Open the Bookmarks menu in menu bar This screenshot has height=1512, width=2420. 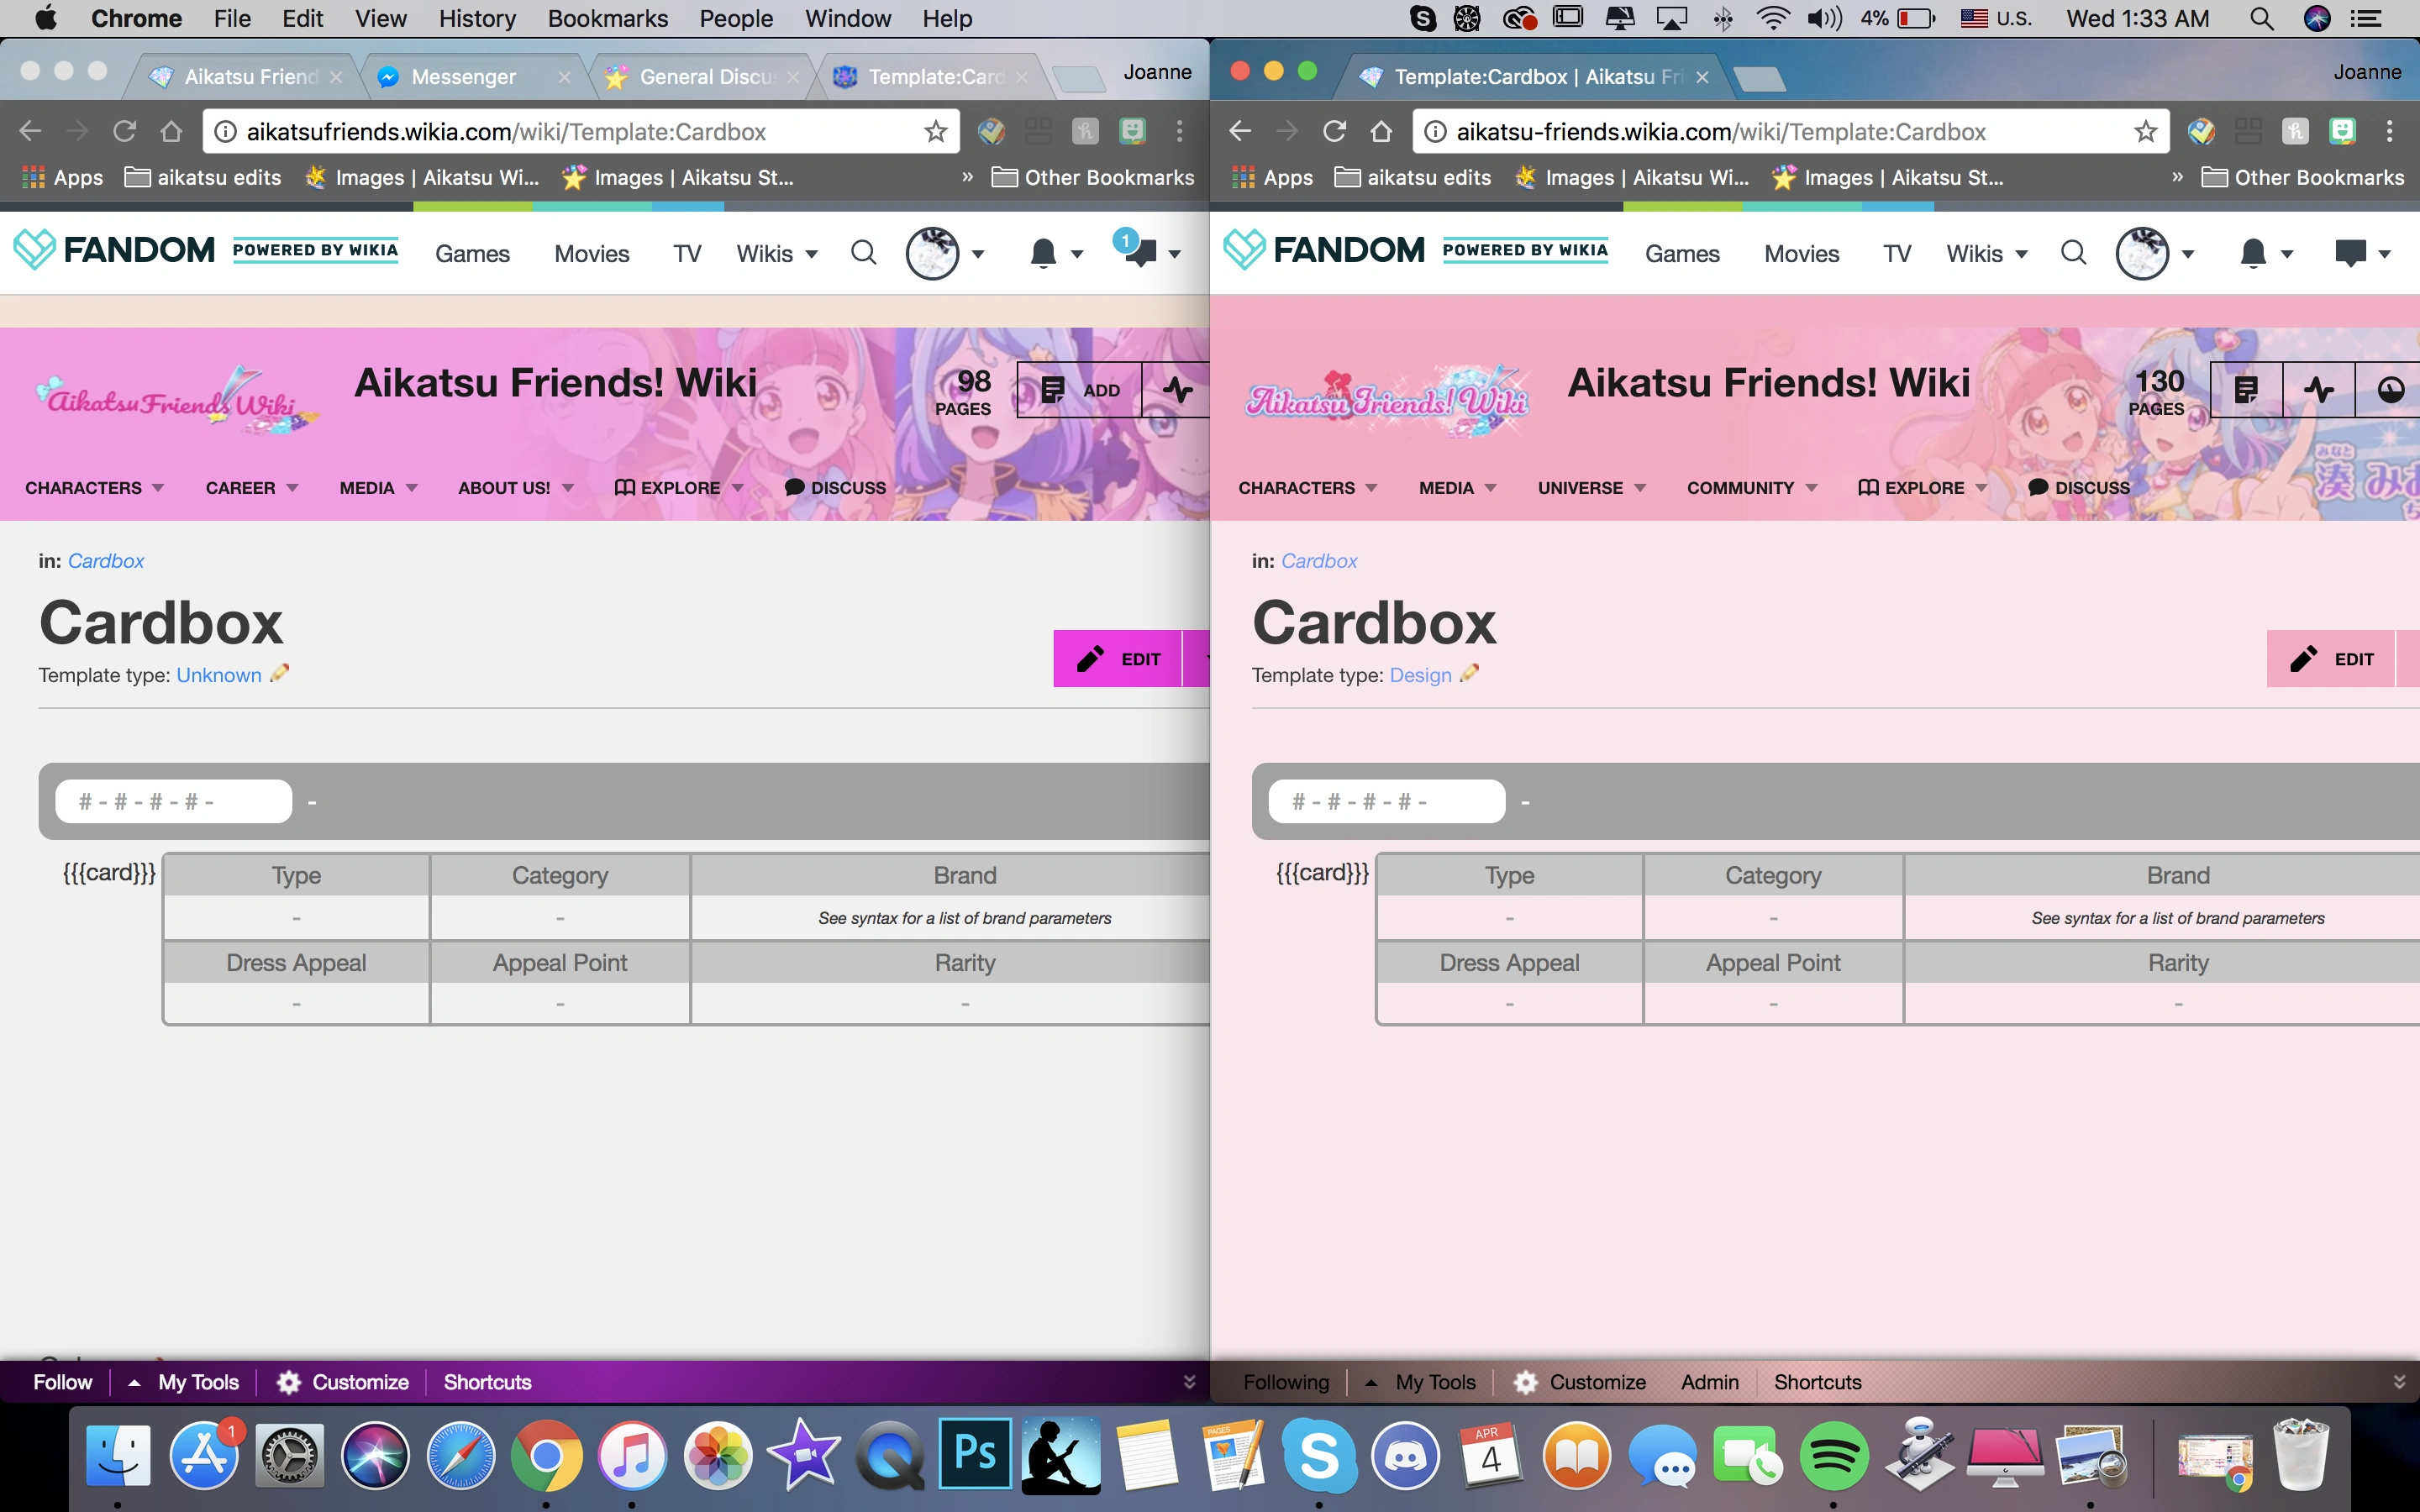click(607, 18)
